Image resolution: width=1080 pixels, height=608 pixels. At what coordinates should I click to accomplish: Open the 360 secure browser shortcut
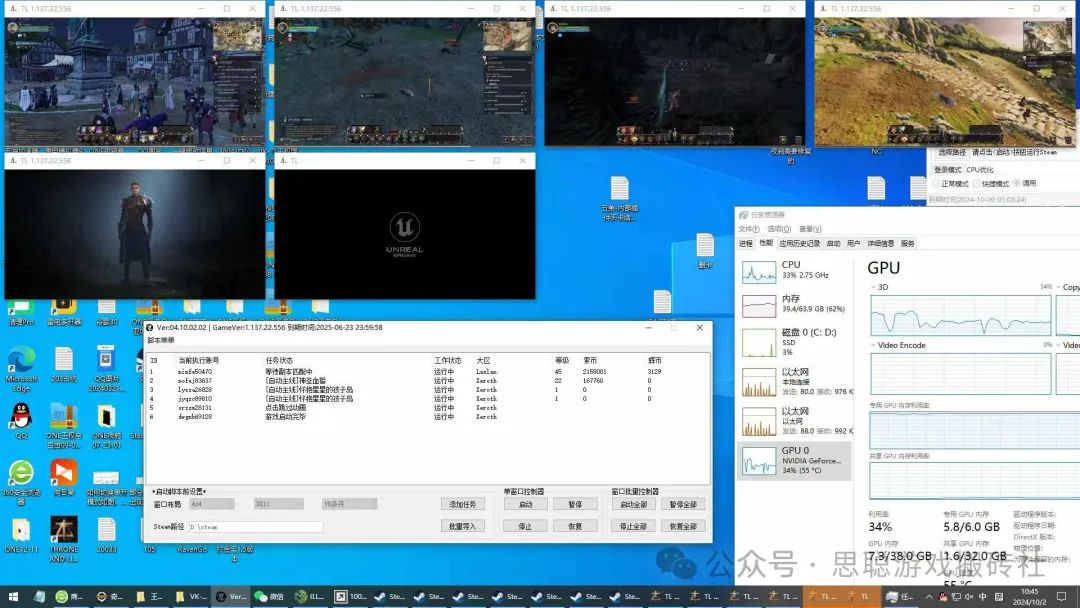click(x=21, y=474)
